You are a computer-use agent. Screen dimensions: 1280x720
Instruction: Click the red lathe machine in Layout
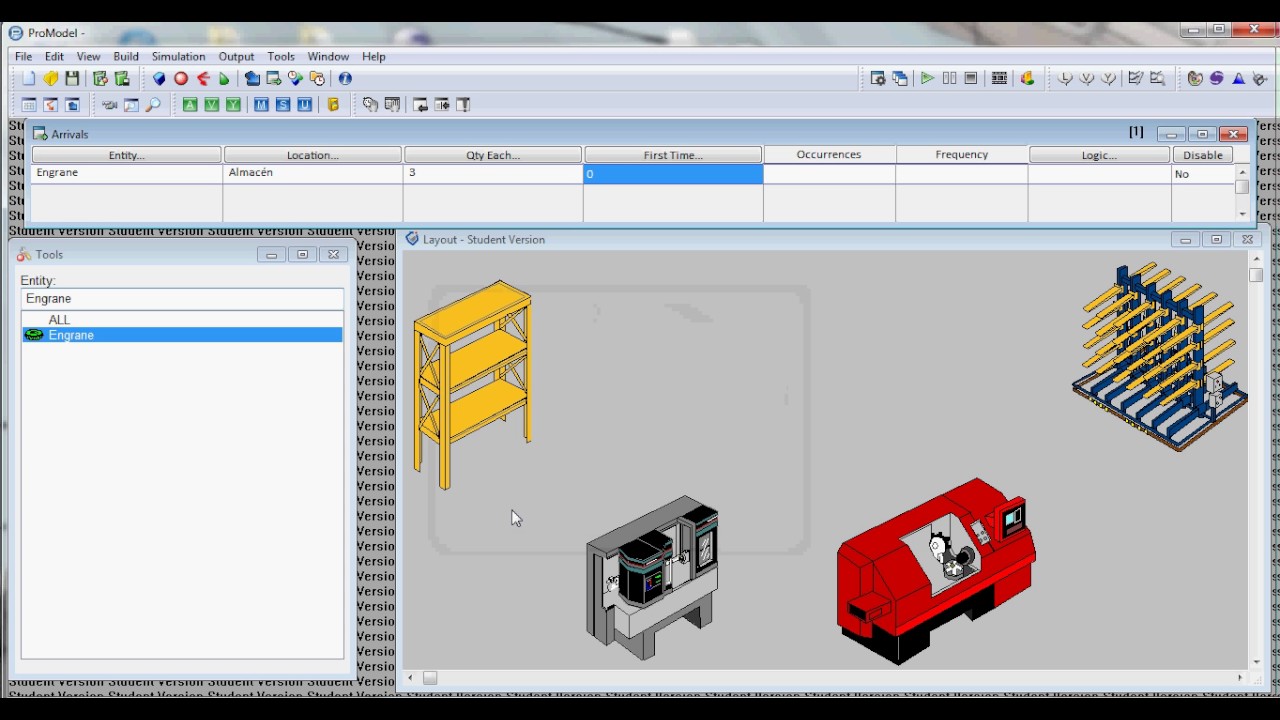click(935, 571)
